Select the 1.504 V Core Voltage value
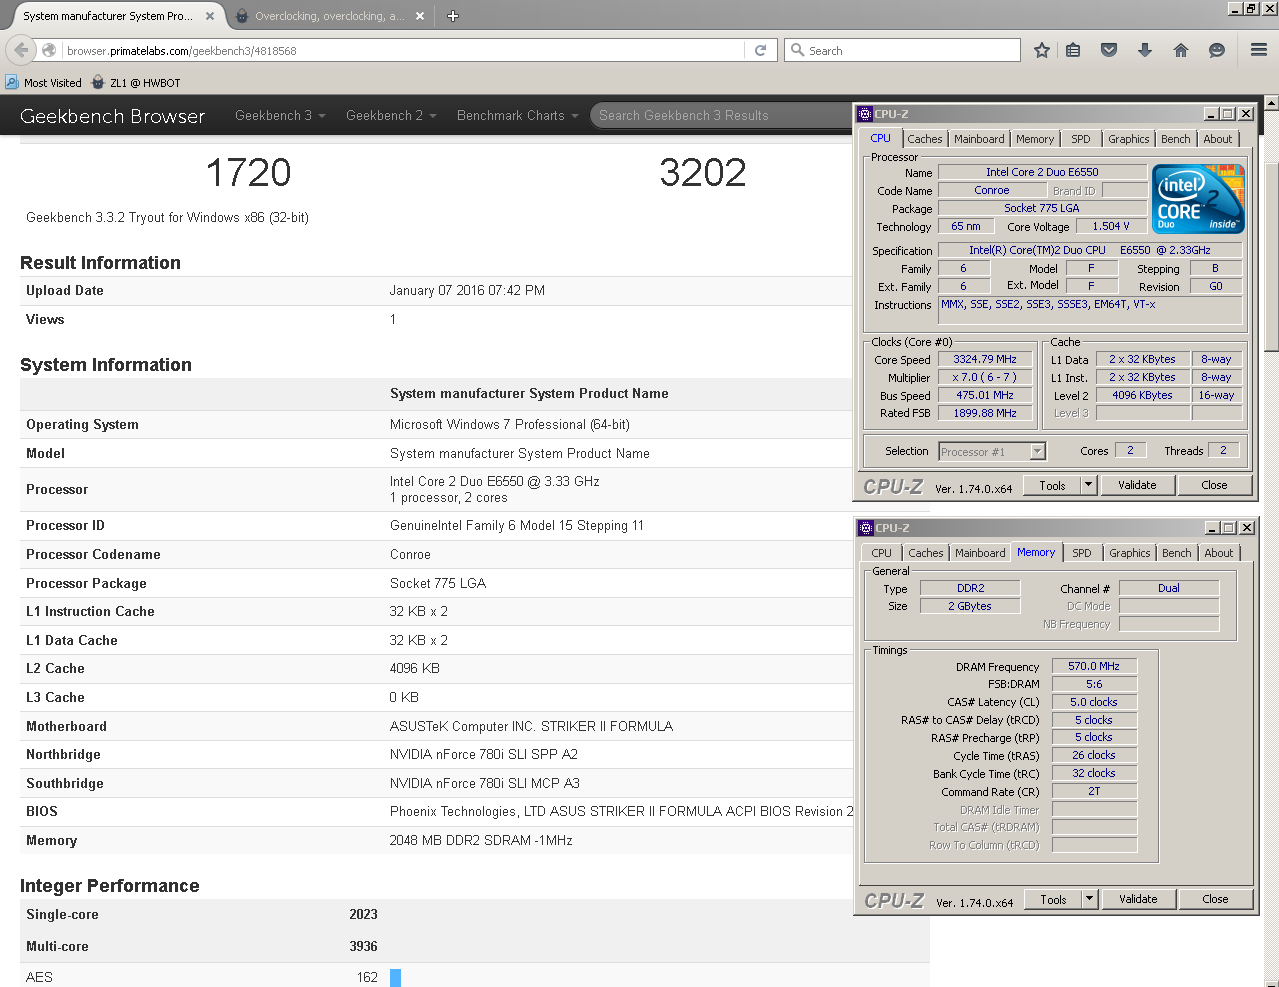The height and width of the screenshot is (987, 1279). [1111, 227]
